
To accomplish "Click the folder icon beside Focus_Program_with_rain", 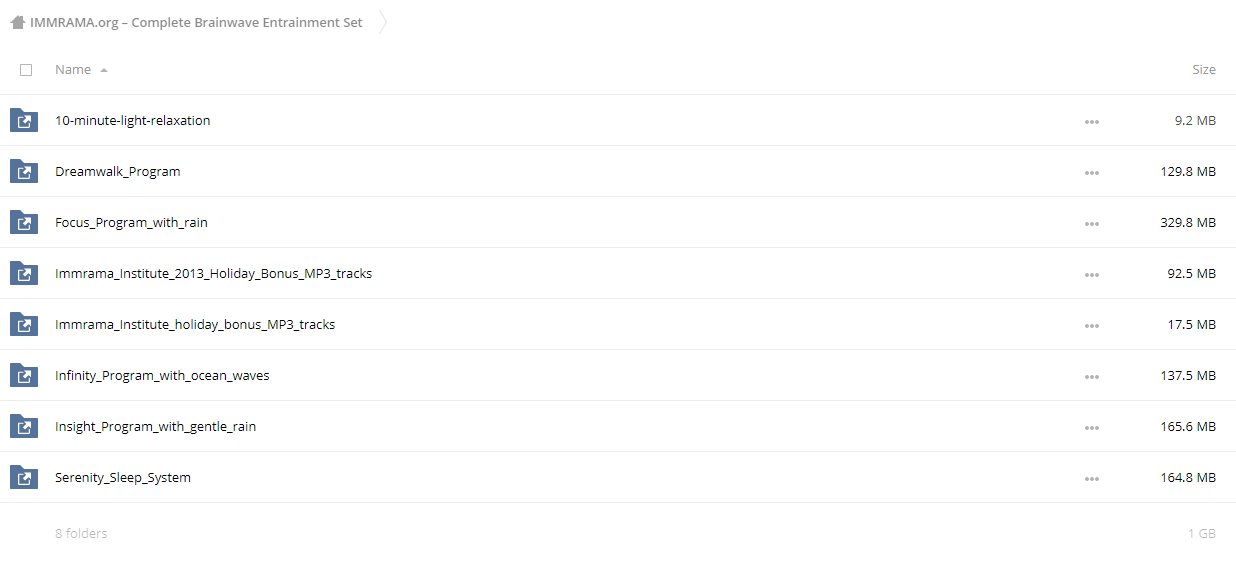I will click(24, 223).
